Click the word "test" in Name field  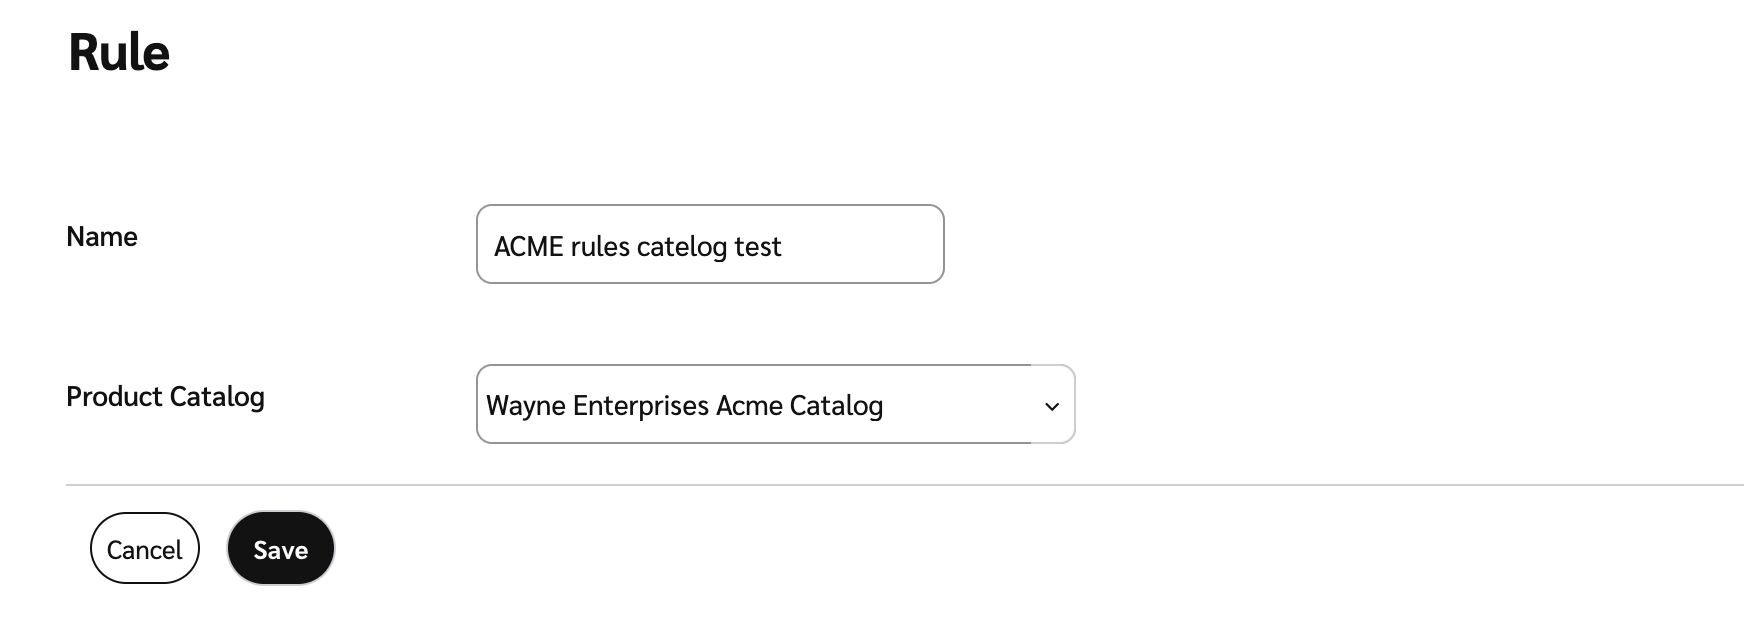(757, 246)
